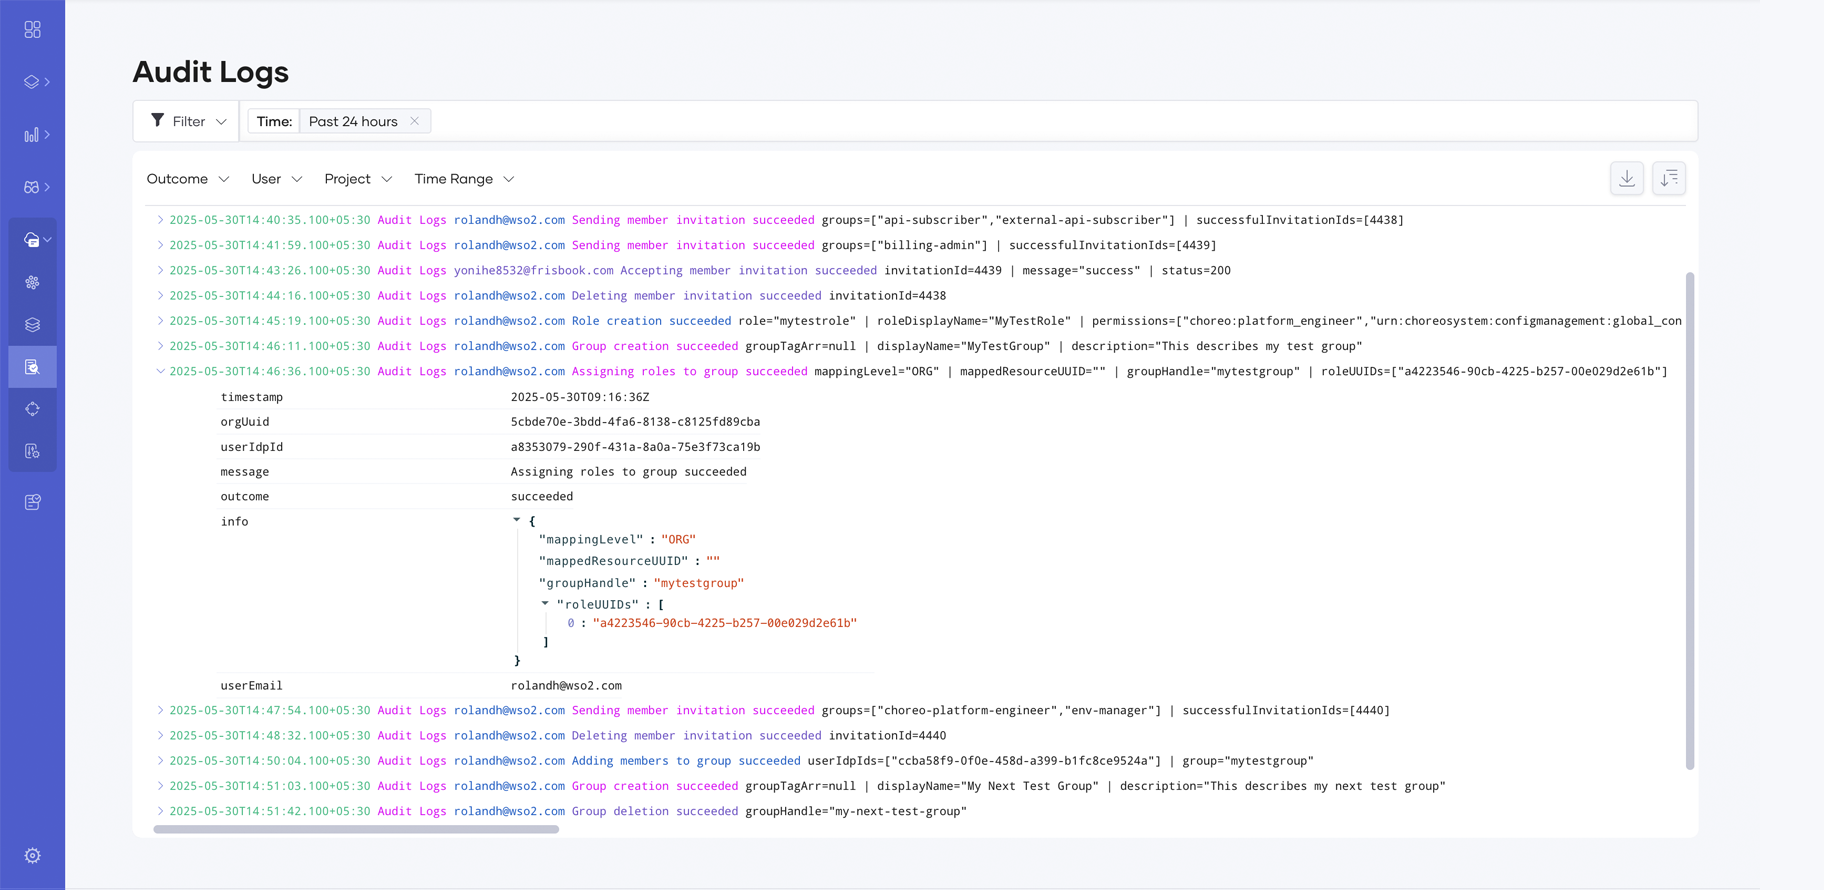Collapse the 14:46:36 assigning roles log row
1824x890 pixels.
160,371
